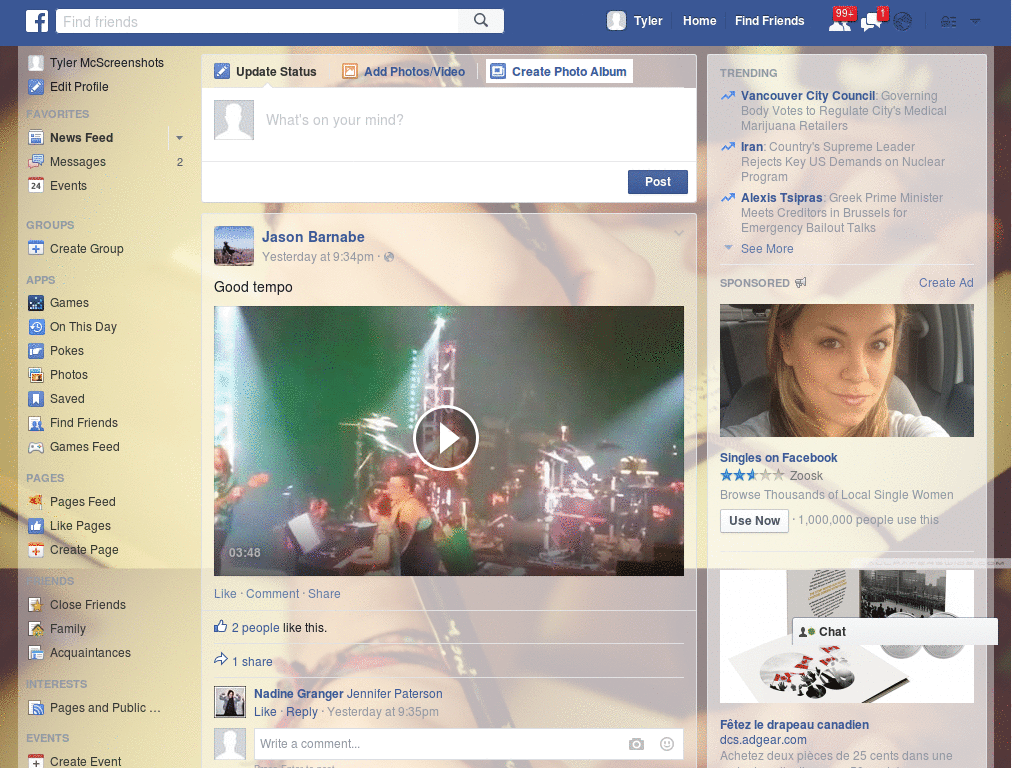Click the Use Now button
The width and height of the screenshot is (1024, 768).
[754, 521]
